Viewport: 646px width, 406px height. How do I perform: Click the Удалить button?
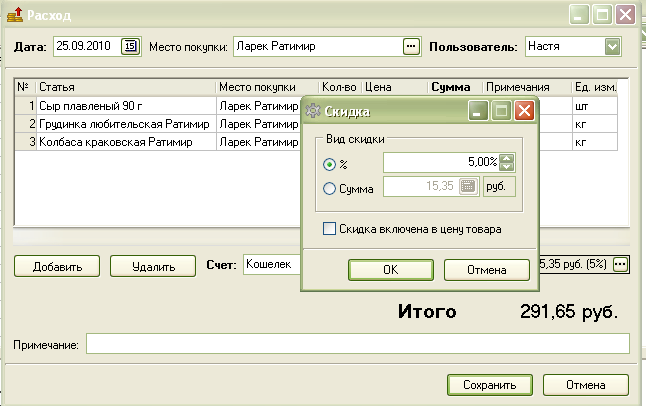pyautogui.click(x=153, y=266)
